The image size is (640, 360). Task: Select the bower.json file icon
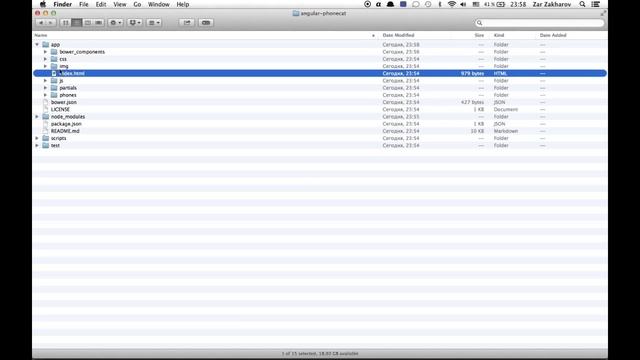tap(46, 102)
